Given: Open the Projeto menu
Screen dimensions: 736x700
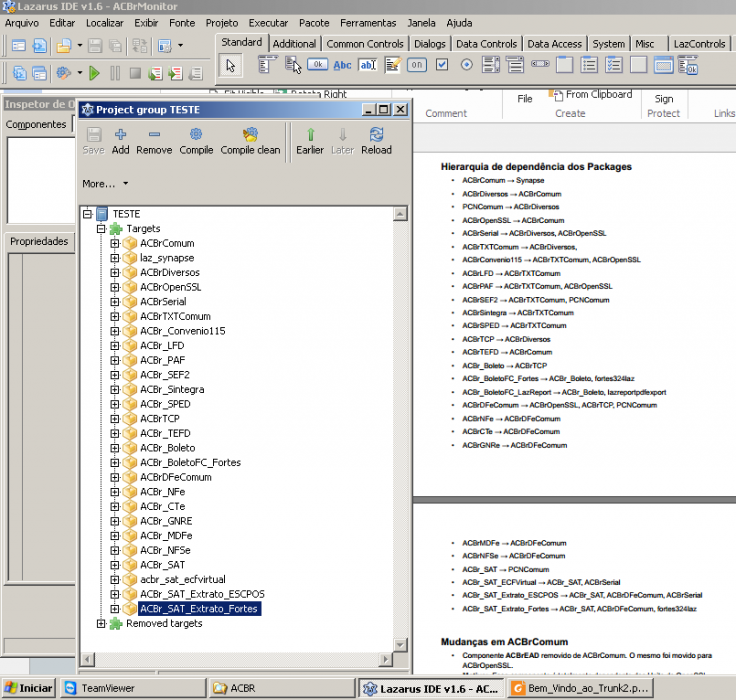Looking at the screenshot, I should tap(222, 23).
